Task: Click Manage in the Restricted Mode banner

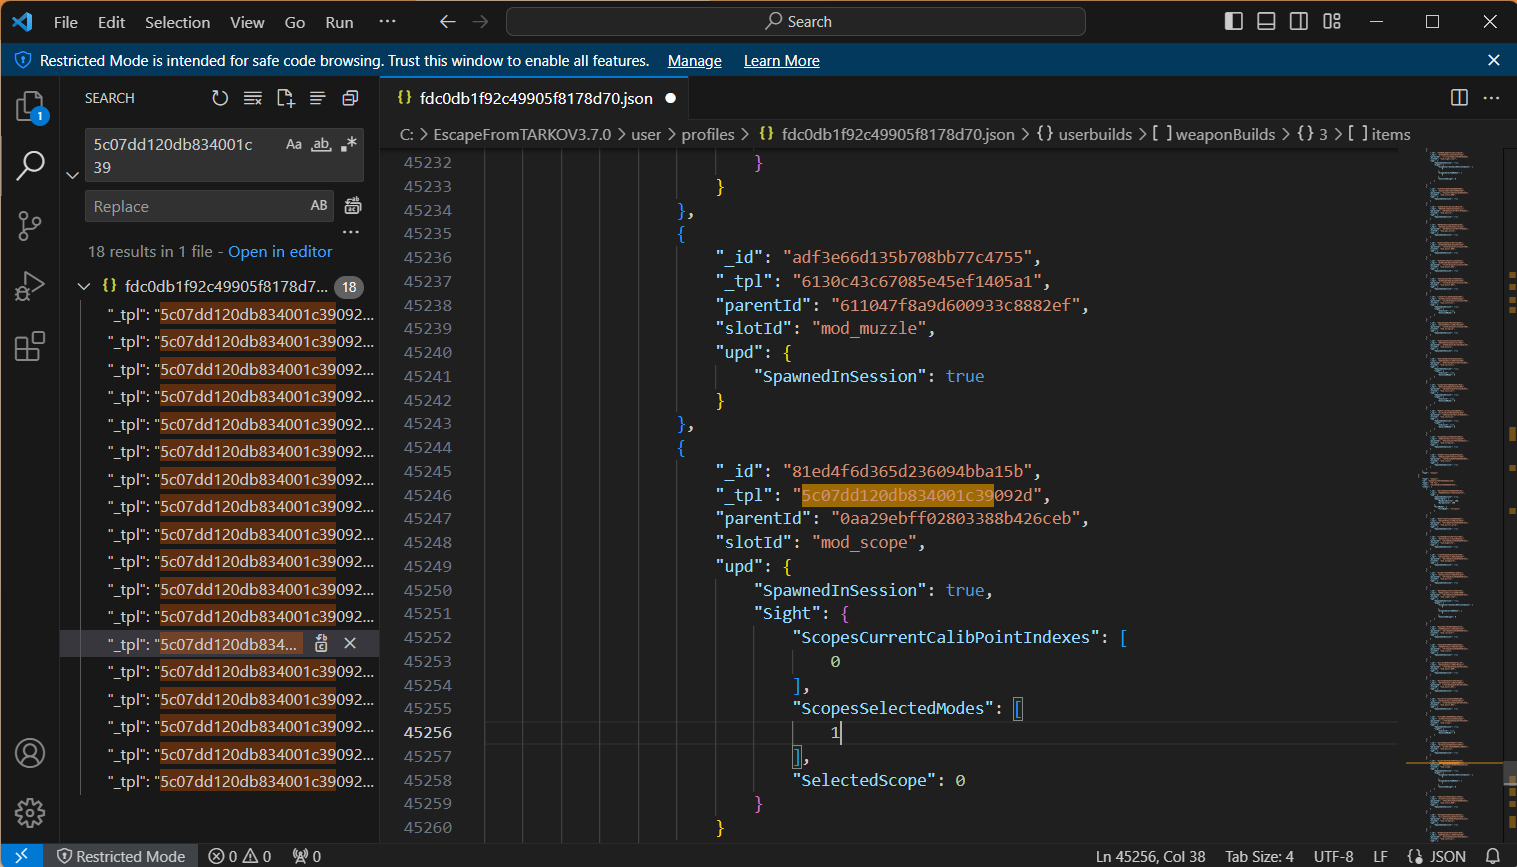Action: (694, 61)
